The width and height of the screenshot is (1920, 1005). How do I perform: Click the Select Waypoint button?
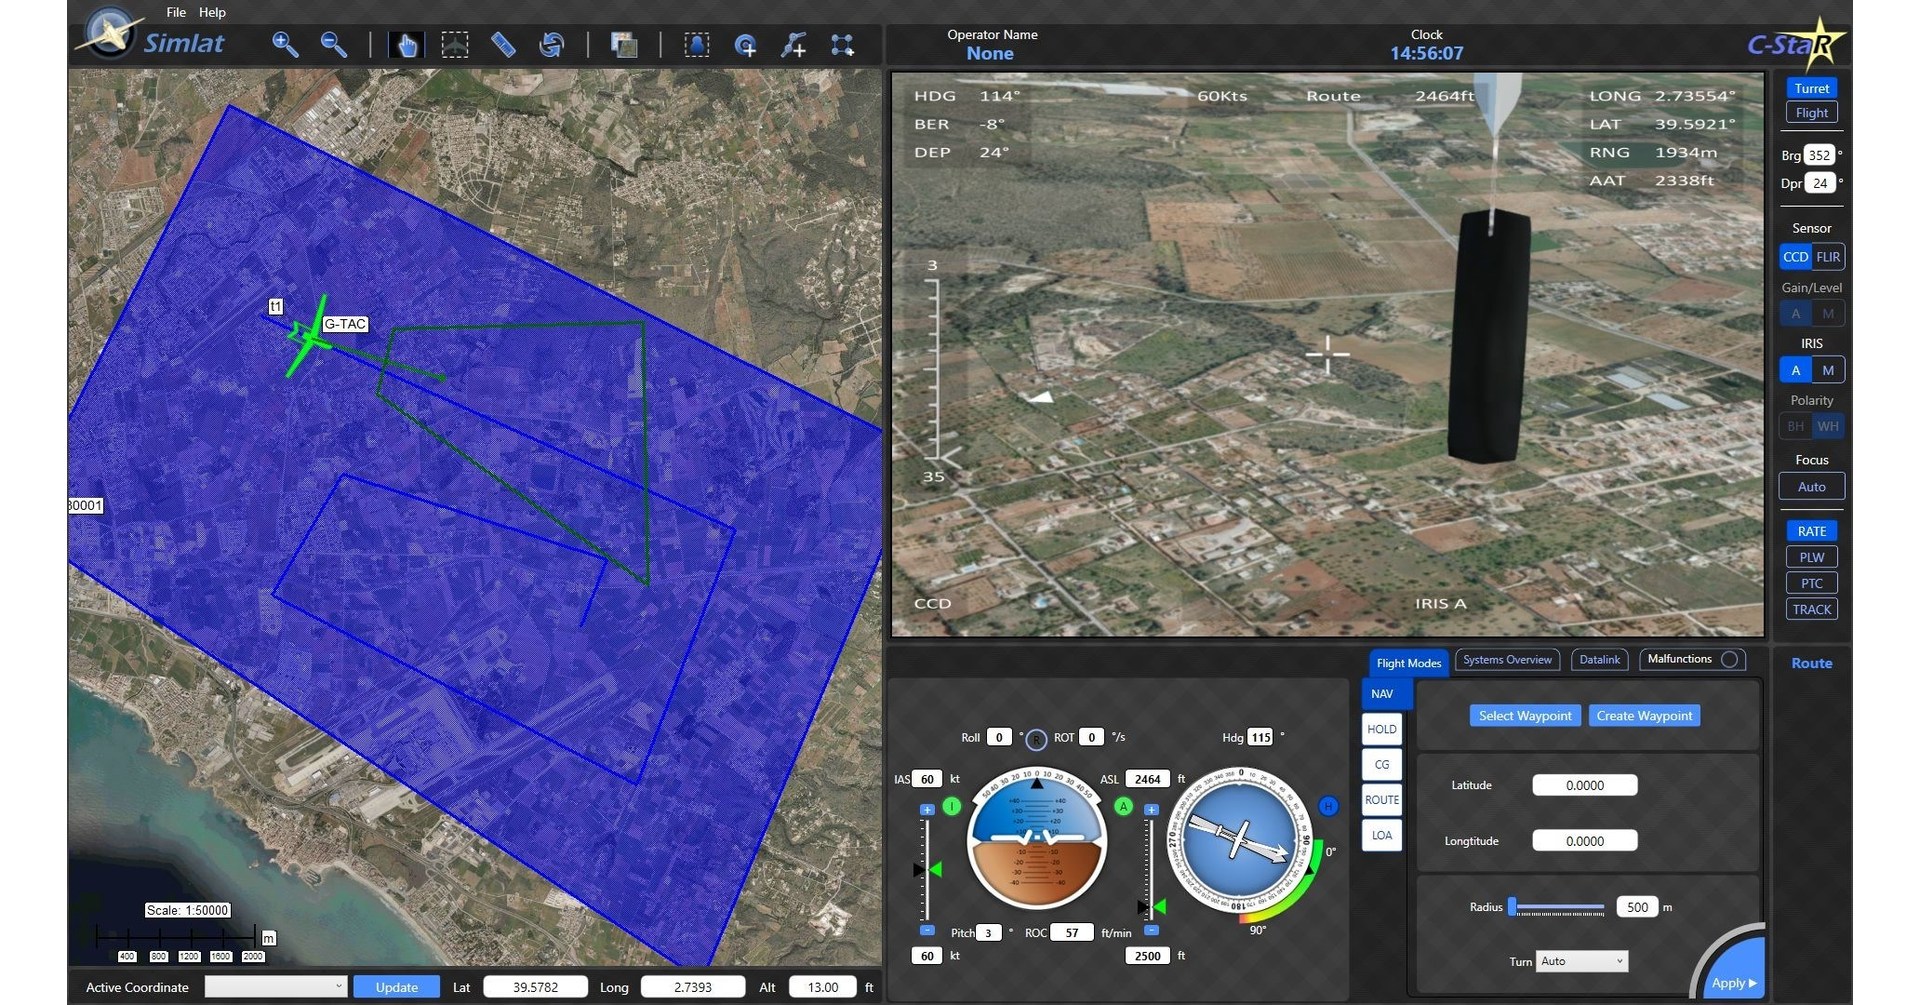click(1524, 715)
